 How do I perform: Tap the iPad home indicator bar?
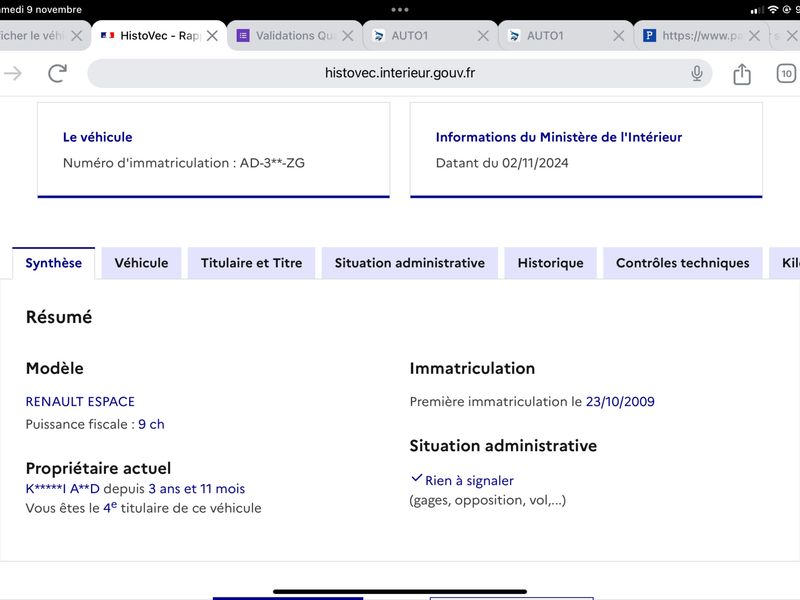pyautogui.click(x=399, y=591)
